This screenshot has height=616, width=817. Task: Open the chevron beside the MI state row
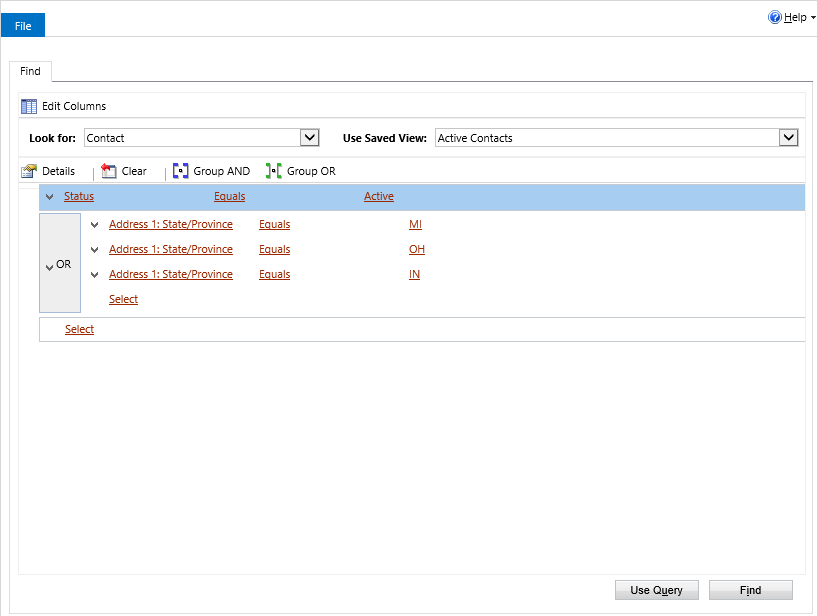coord(94,225)
